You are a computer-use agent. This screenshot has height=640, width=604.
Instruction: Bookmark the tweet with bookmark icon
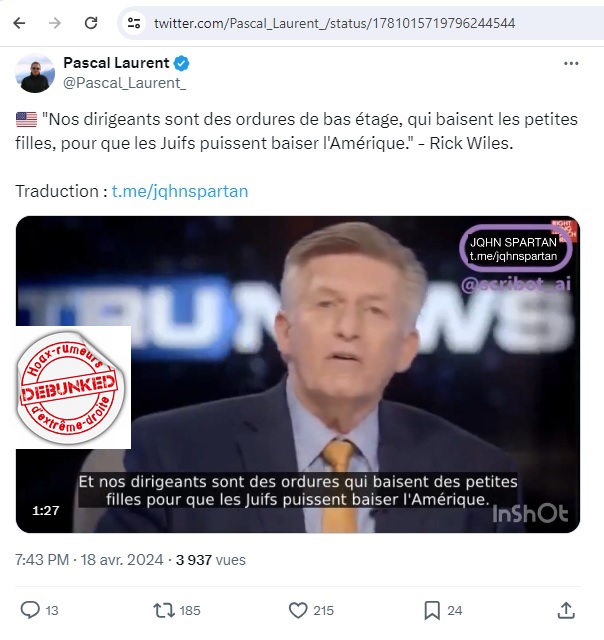432,611
